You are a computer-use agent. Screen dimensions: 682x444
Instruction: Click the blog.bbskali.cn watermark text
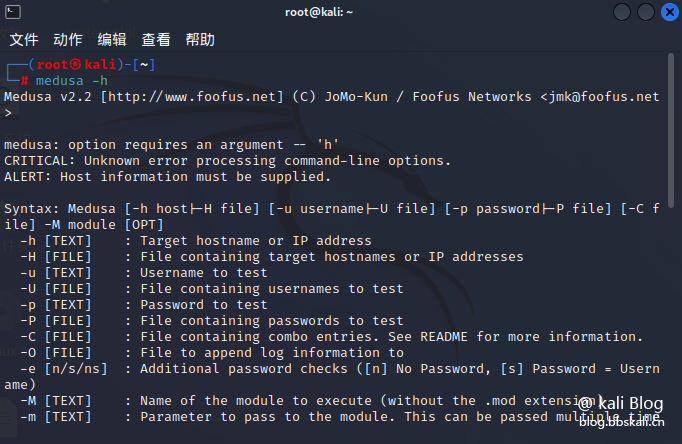[x=622, y=421]
